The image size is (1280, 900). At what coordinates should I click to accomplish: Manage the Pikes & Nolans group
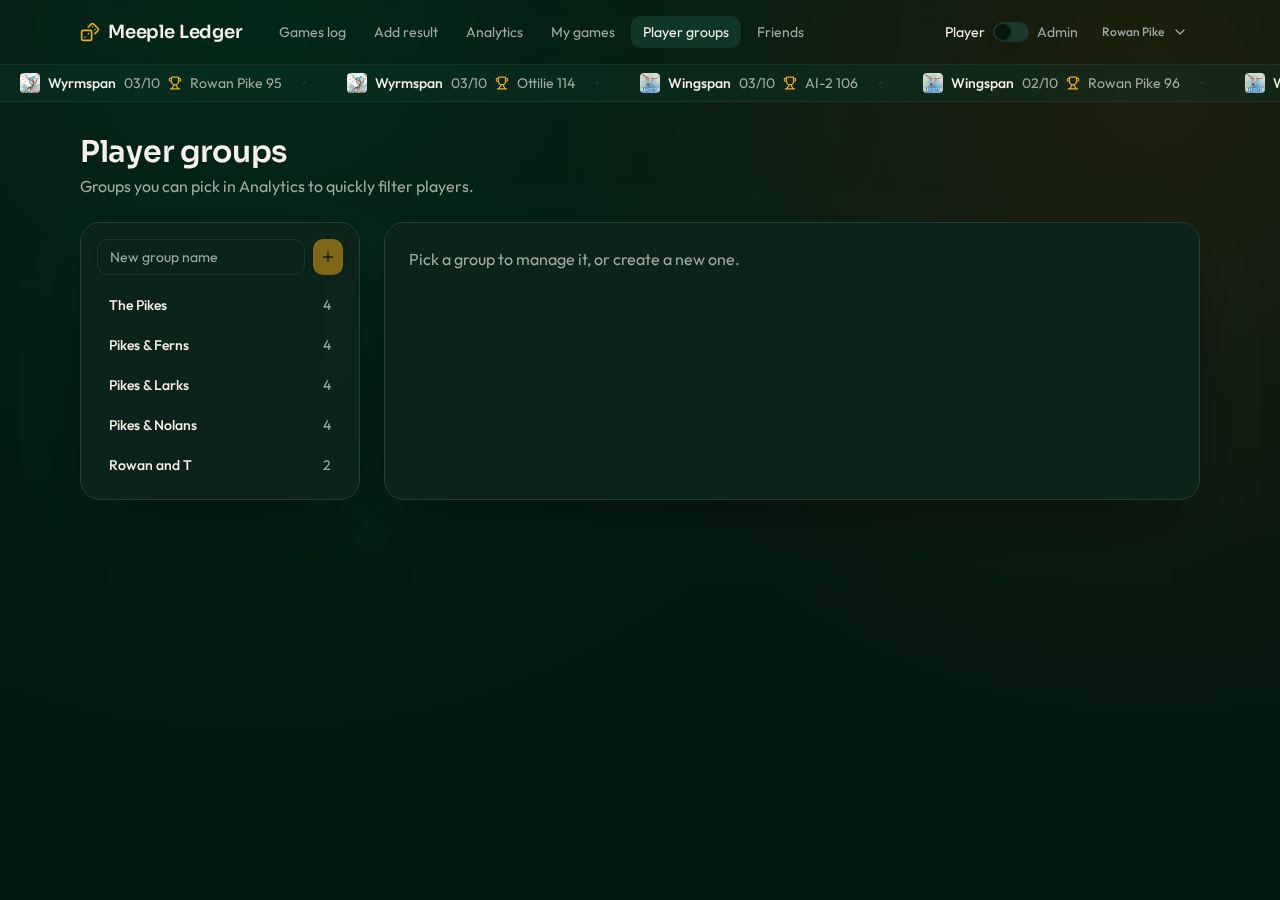(x=220, y=425)
